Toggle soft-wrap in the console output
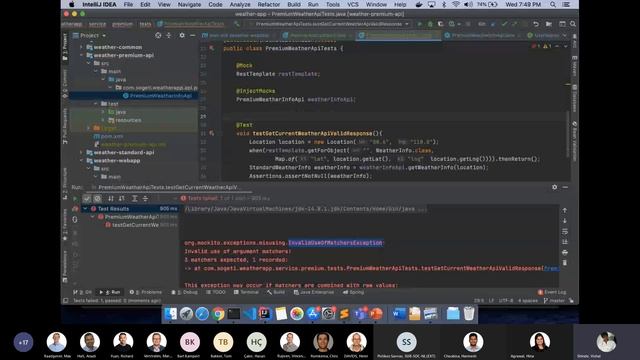The width and height of the screenshot is (640, 360). 564,231
